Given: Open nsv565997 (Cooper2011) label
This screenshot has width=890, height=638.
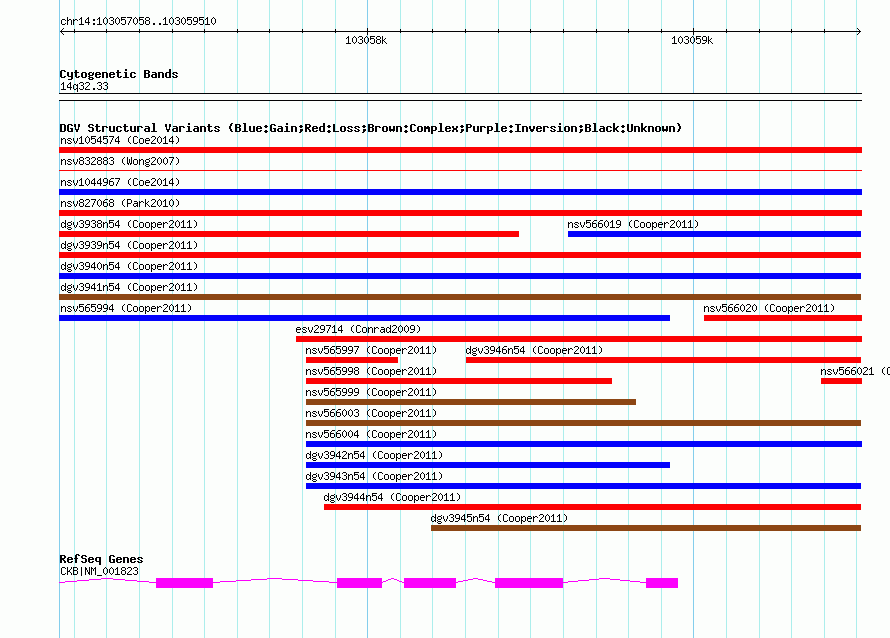Looking at the screenshot, I should coord(371,350).
